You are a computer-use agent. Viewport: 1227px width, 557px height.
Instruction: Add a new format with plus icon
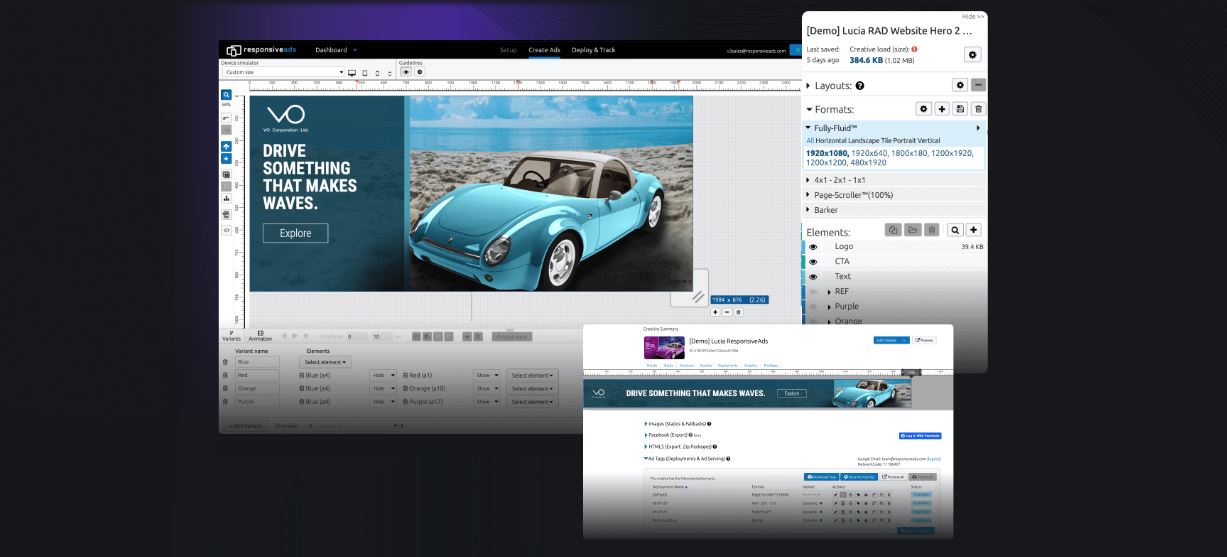pos(942,109)
